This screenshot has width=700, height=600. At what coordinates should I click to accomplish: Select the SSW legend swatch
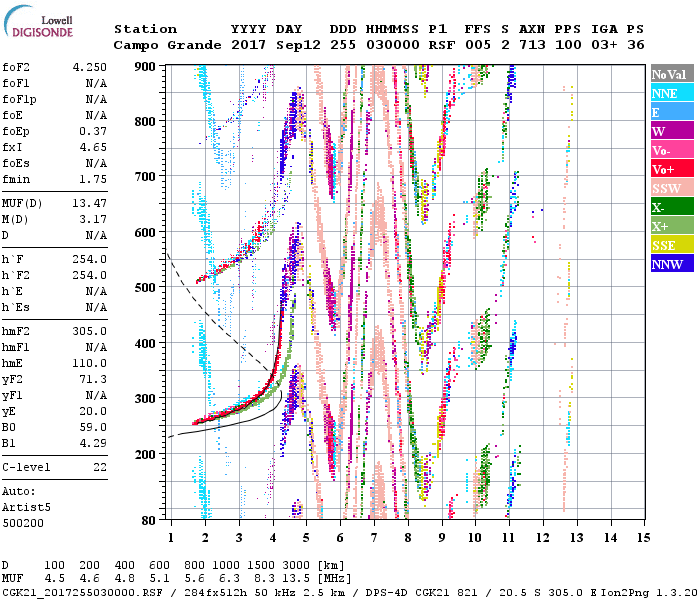[672, 188]
